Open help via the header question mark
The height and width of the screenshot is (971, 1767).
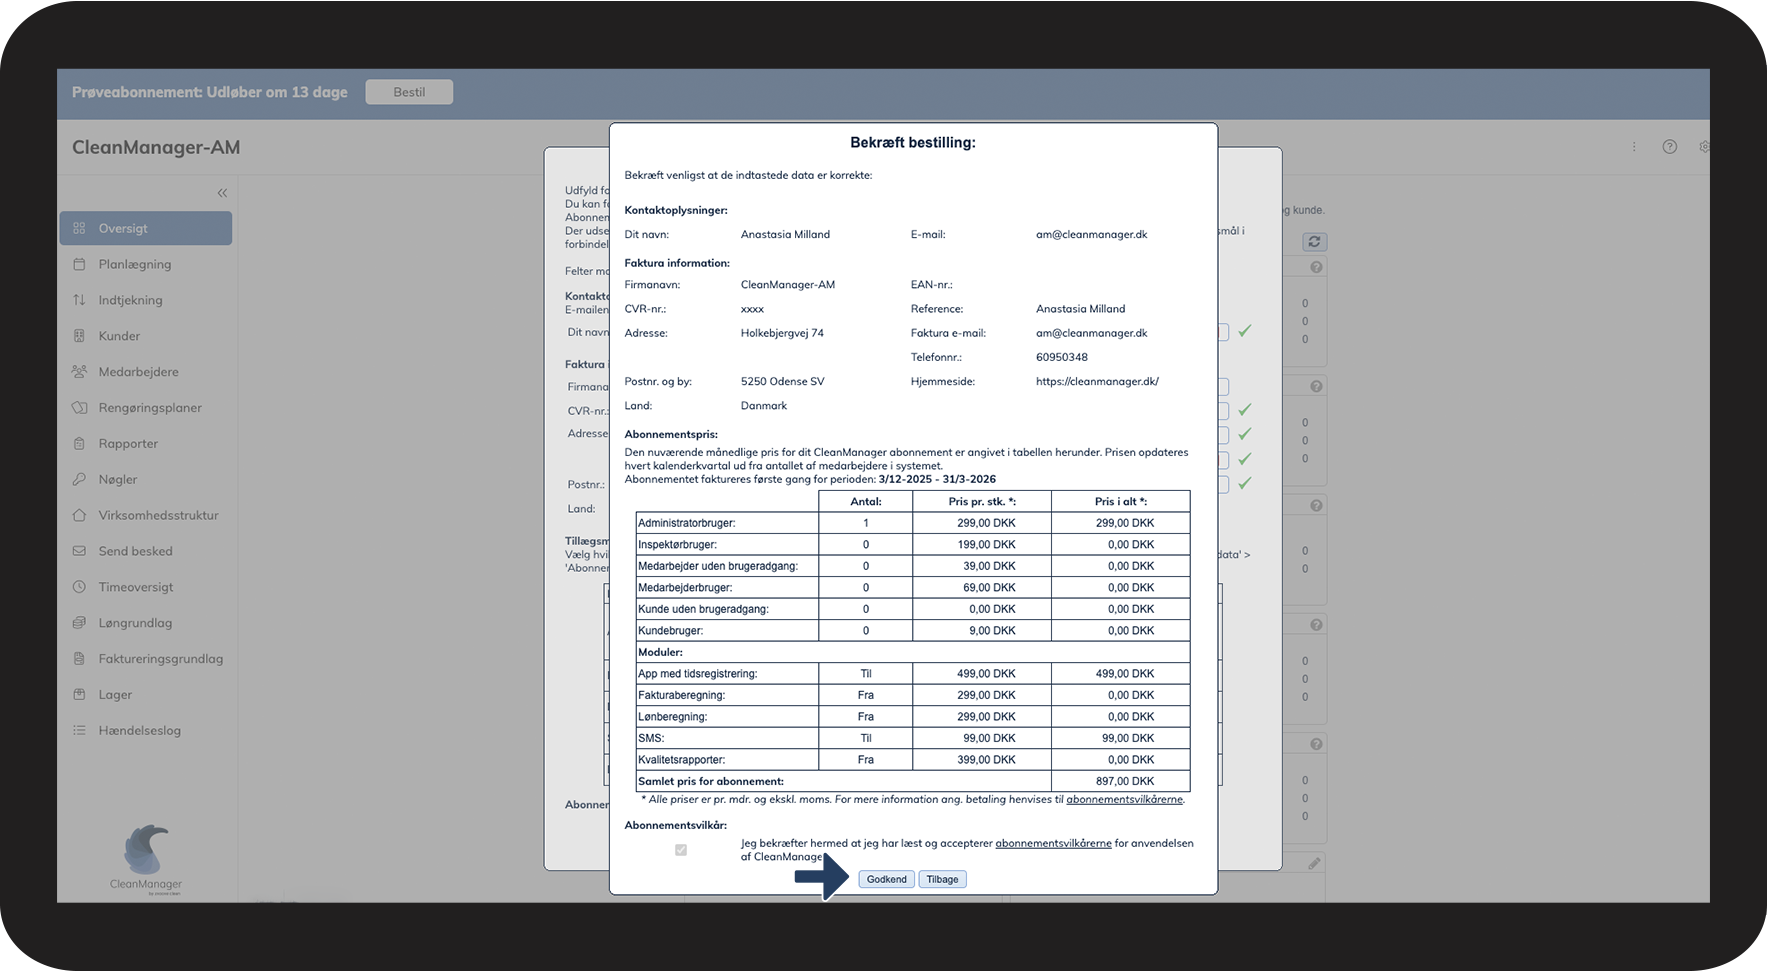coord(1669,147)
